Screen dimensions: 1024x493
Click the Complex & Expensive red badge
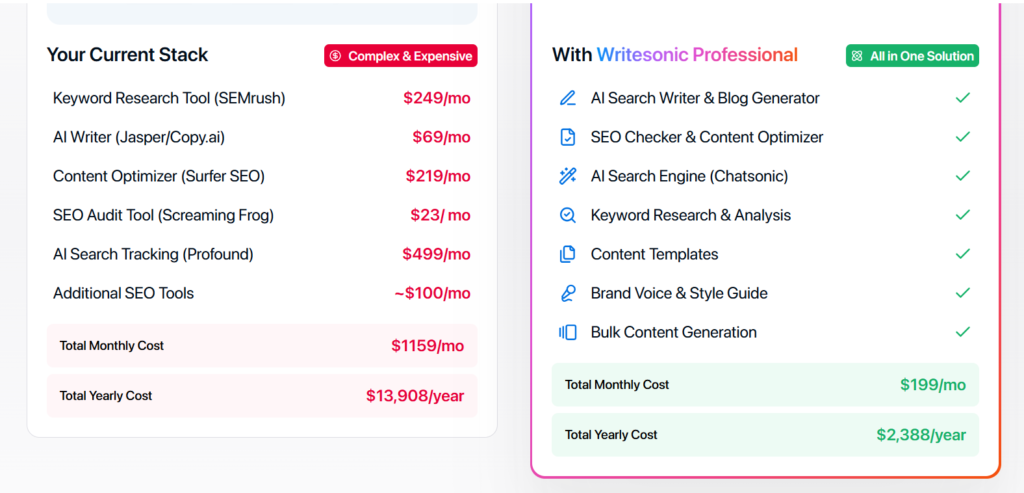(401, 56)
